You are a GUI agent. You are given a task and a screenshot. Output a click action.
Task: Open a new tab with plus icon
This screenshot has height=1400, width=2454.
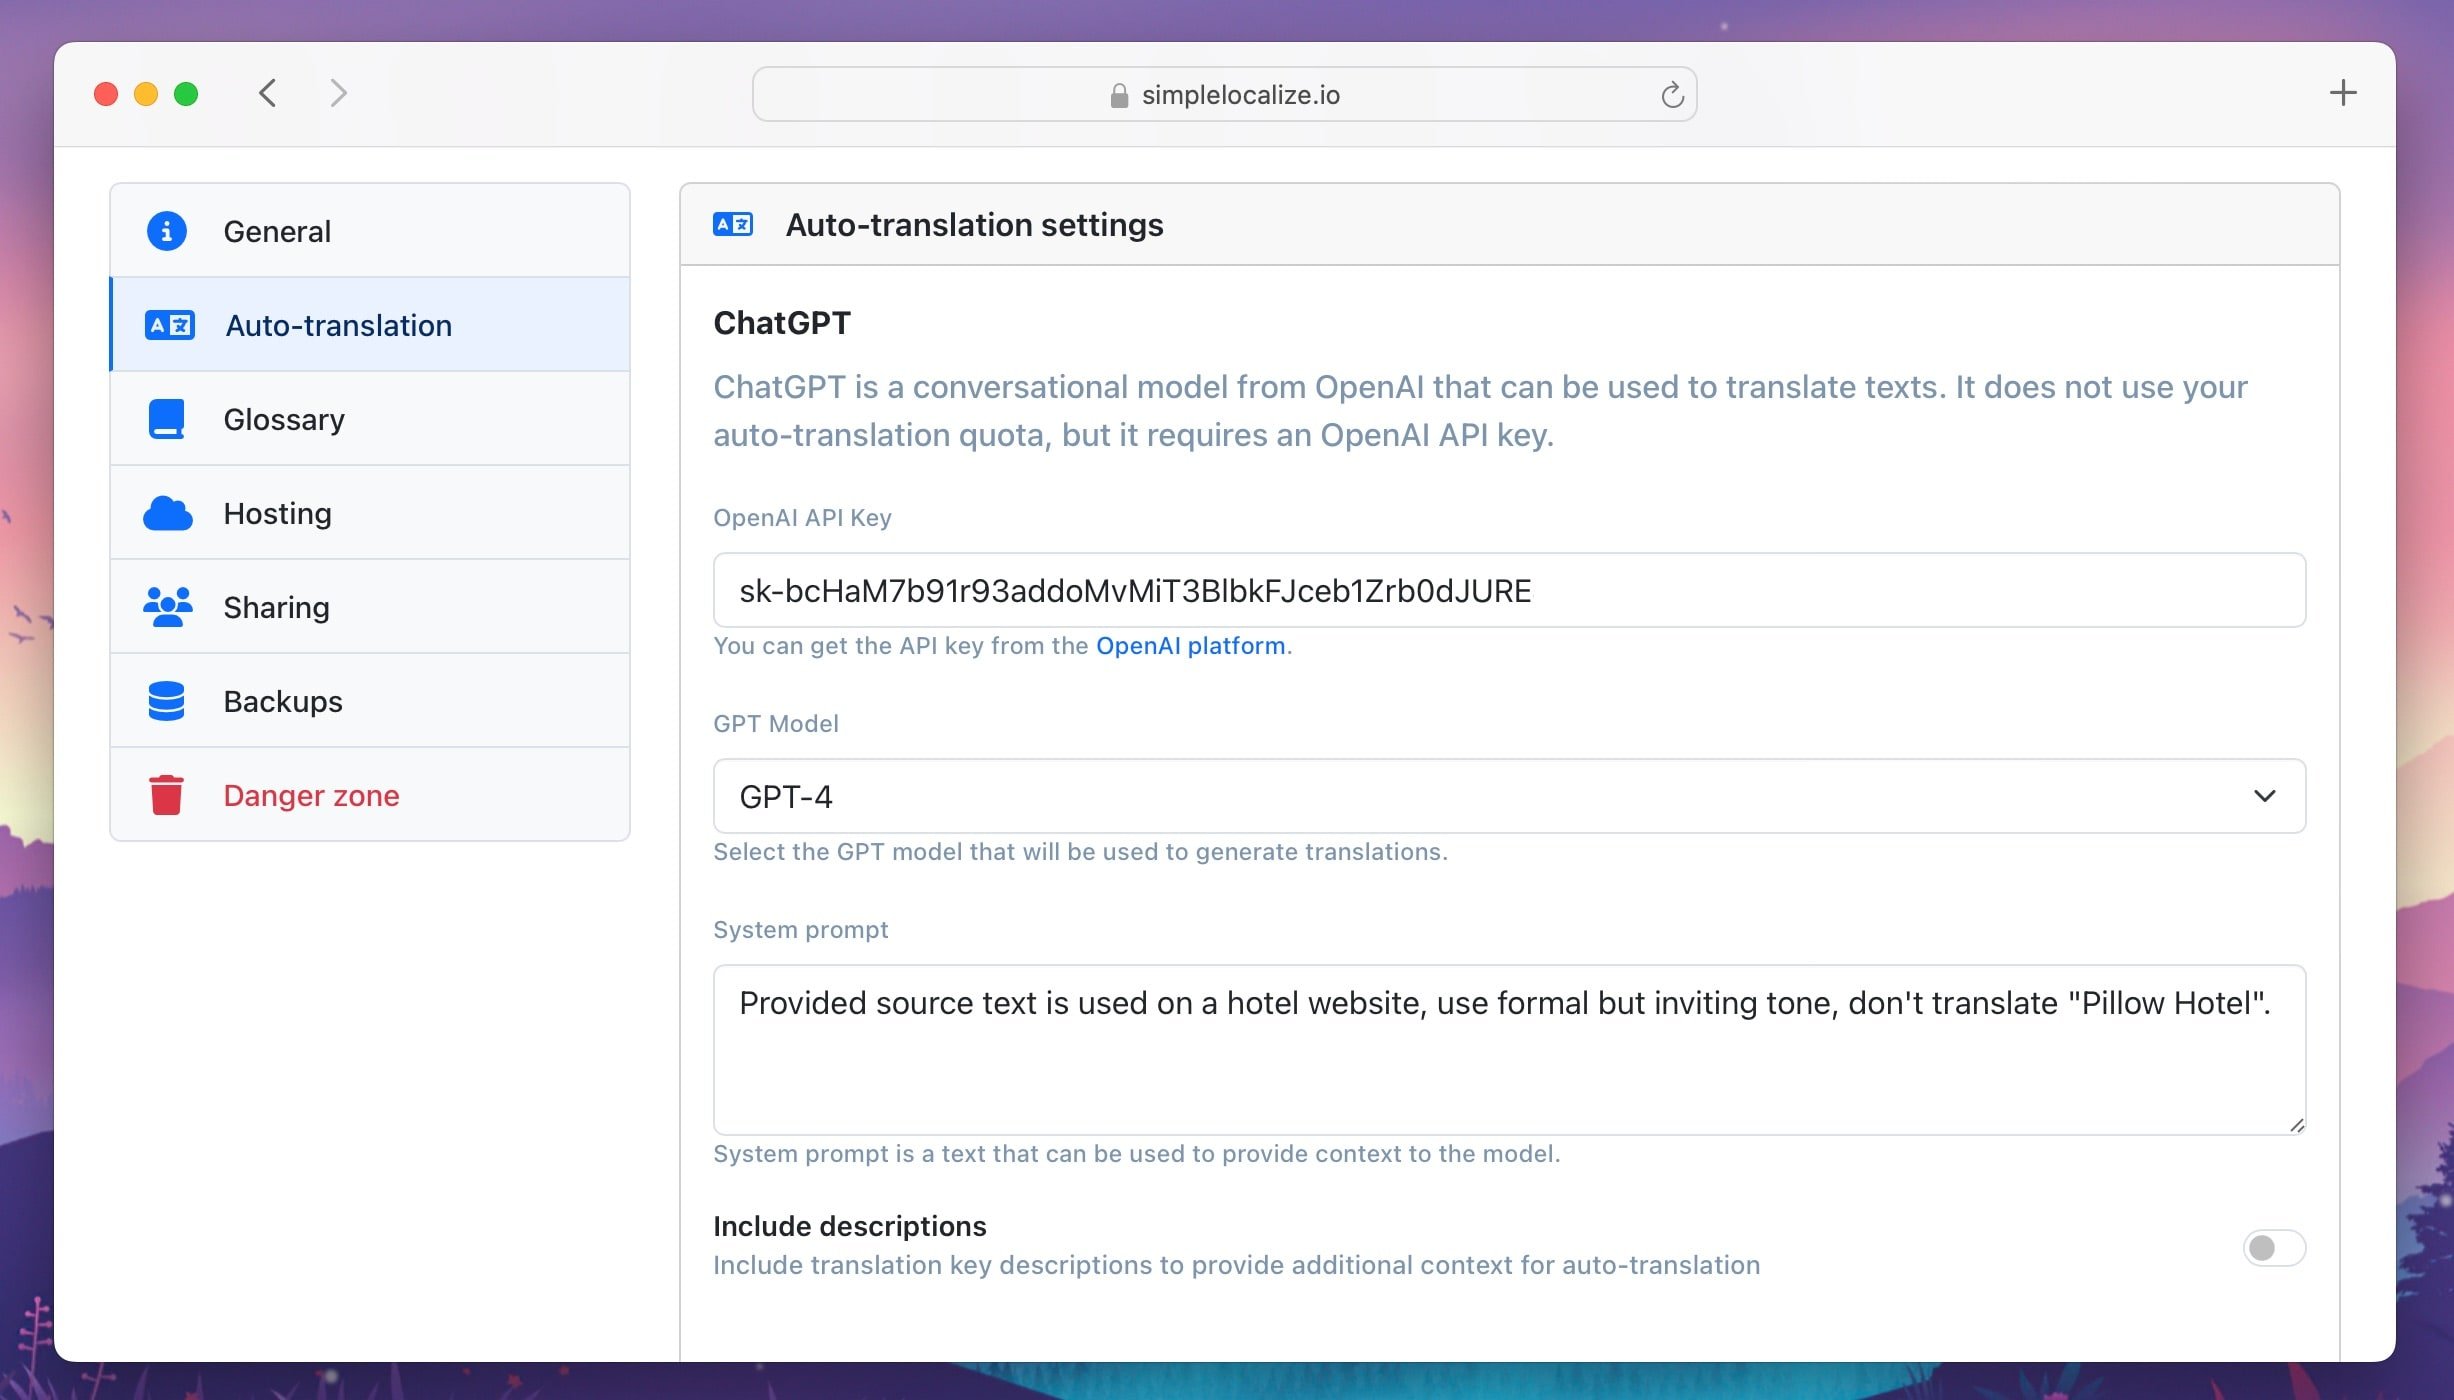(2343, 94)
